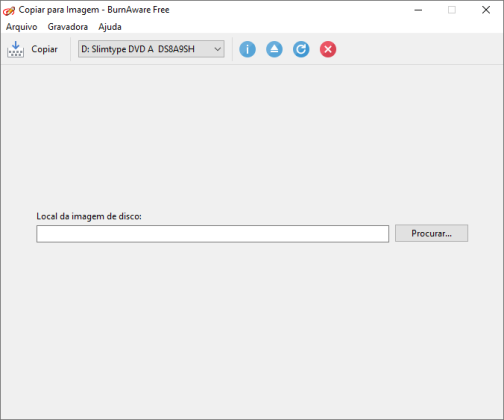Viewport: 504px width, 420px height.
Task: Open disc information with blue info icon
Action: click(247, 49)
